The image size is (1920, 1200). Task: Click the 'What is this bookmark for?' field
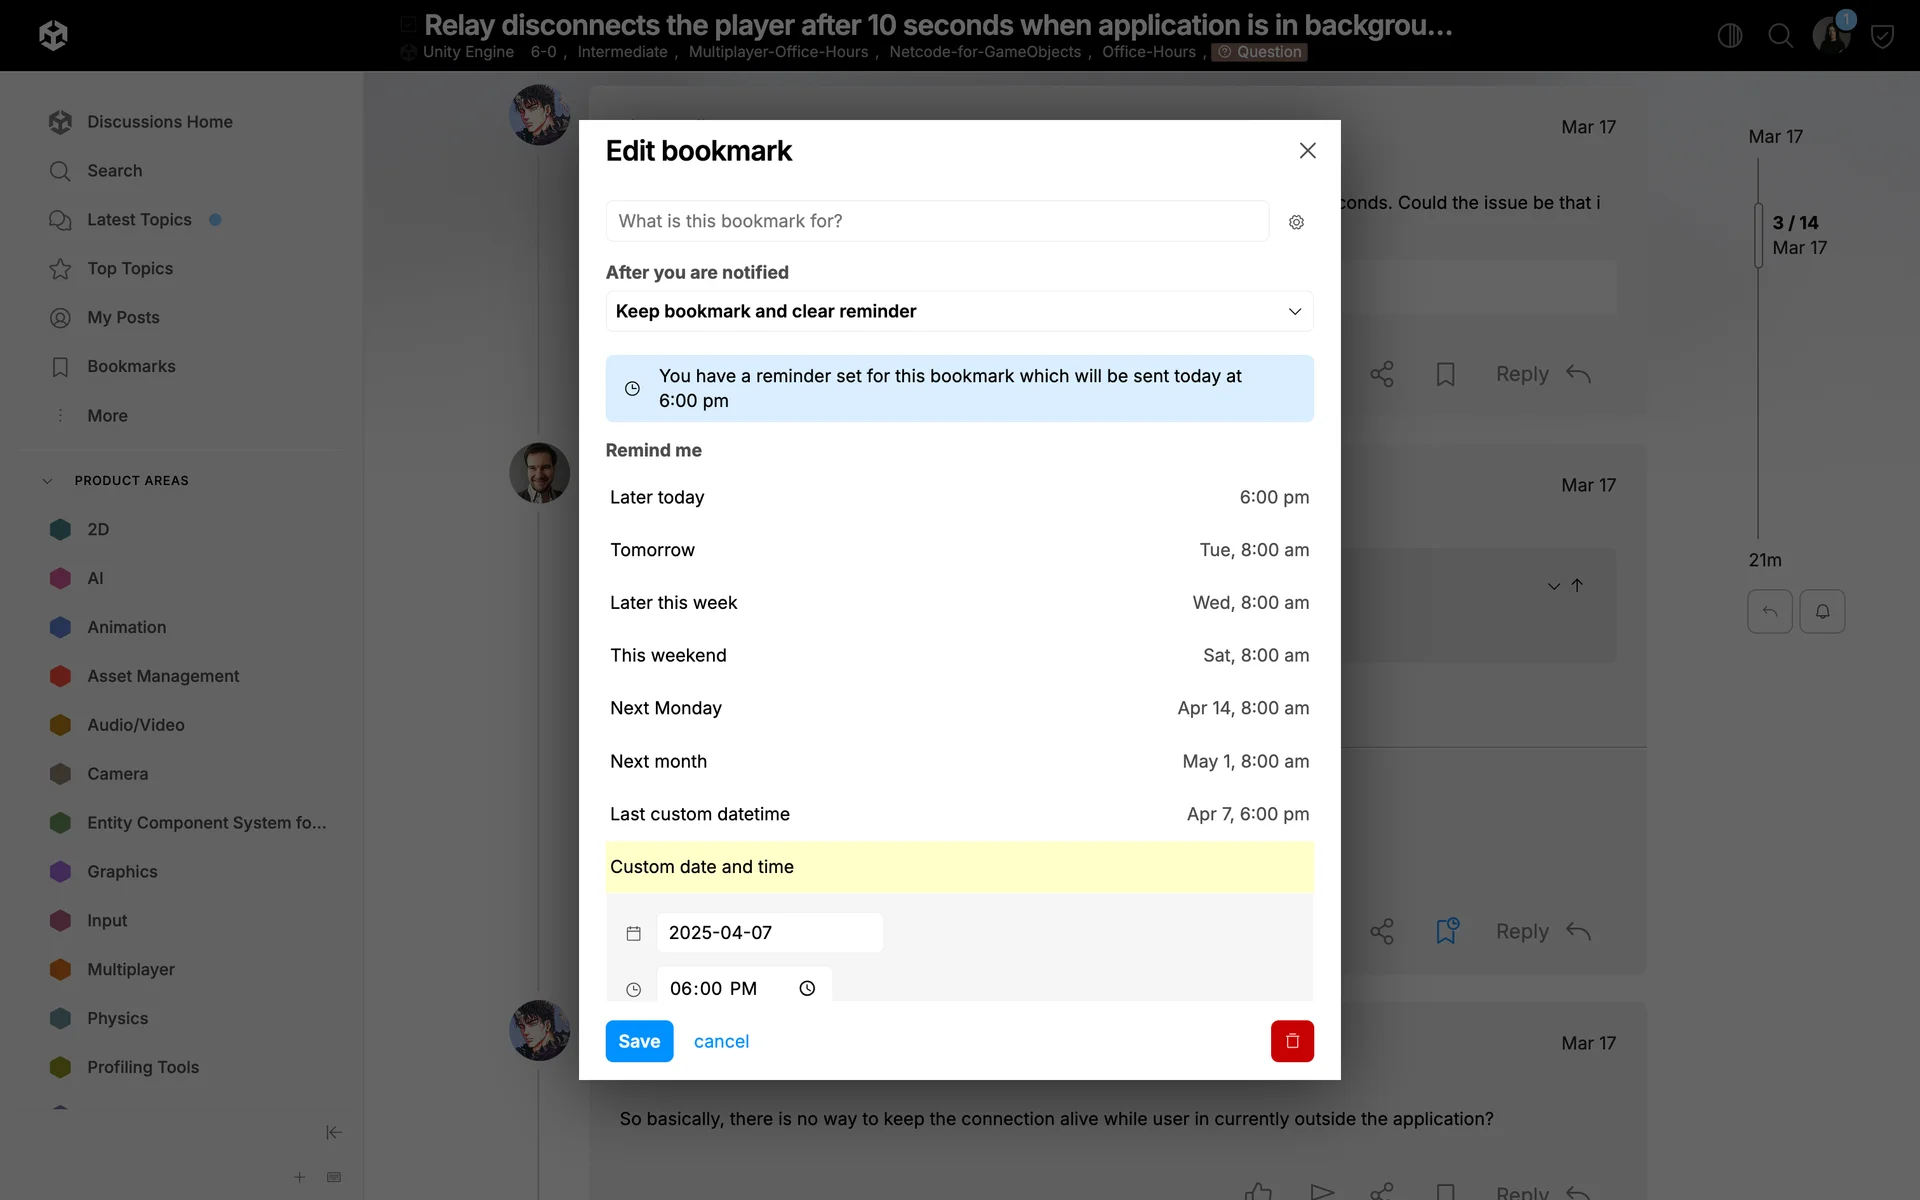tap(936, 221)
